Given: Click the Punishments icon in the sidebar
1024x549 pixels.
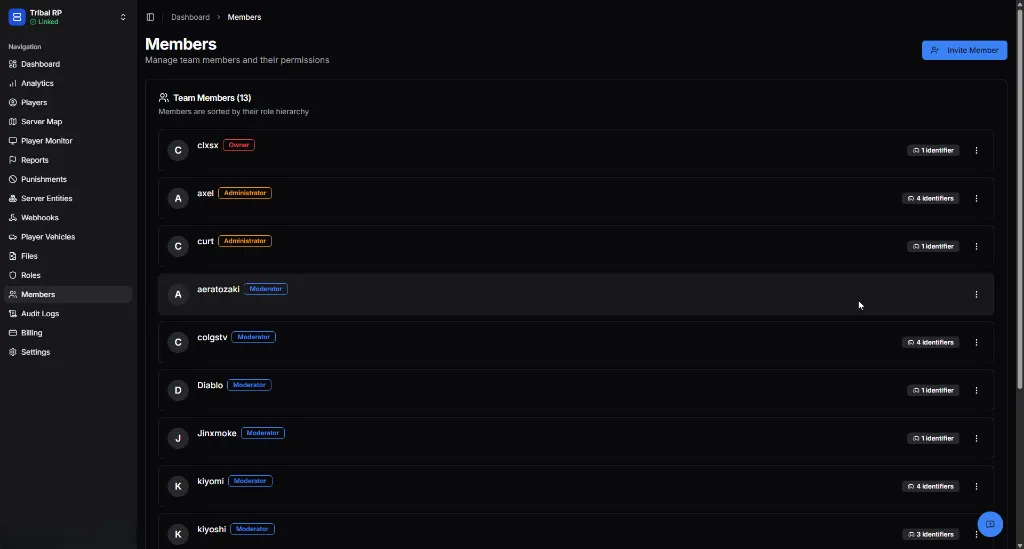Looking at the screenshot, I should point(12,179).
